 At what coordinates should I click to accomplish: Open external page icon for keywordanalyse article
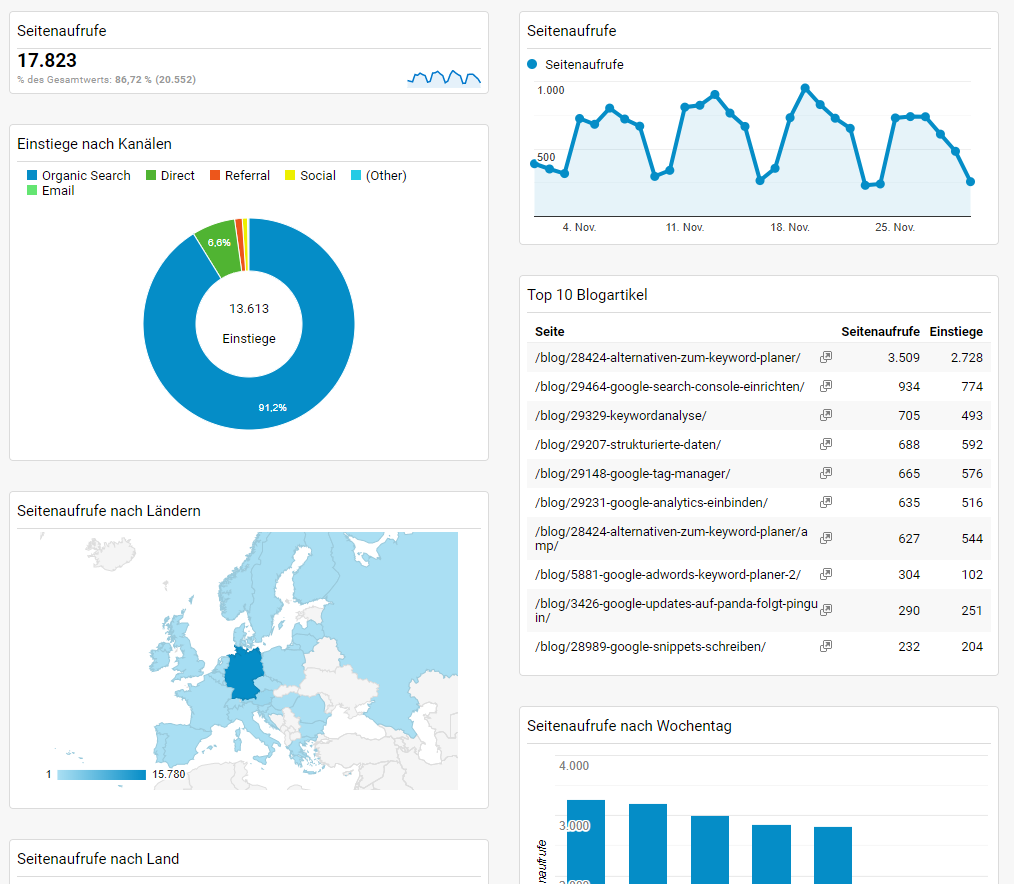tap(825, 415)
